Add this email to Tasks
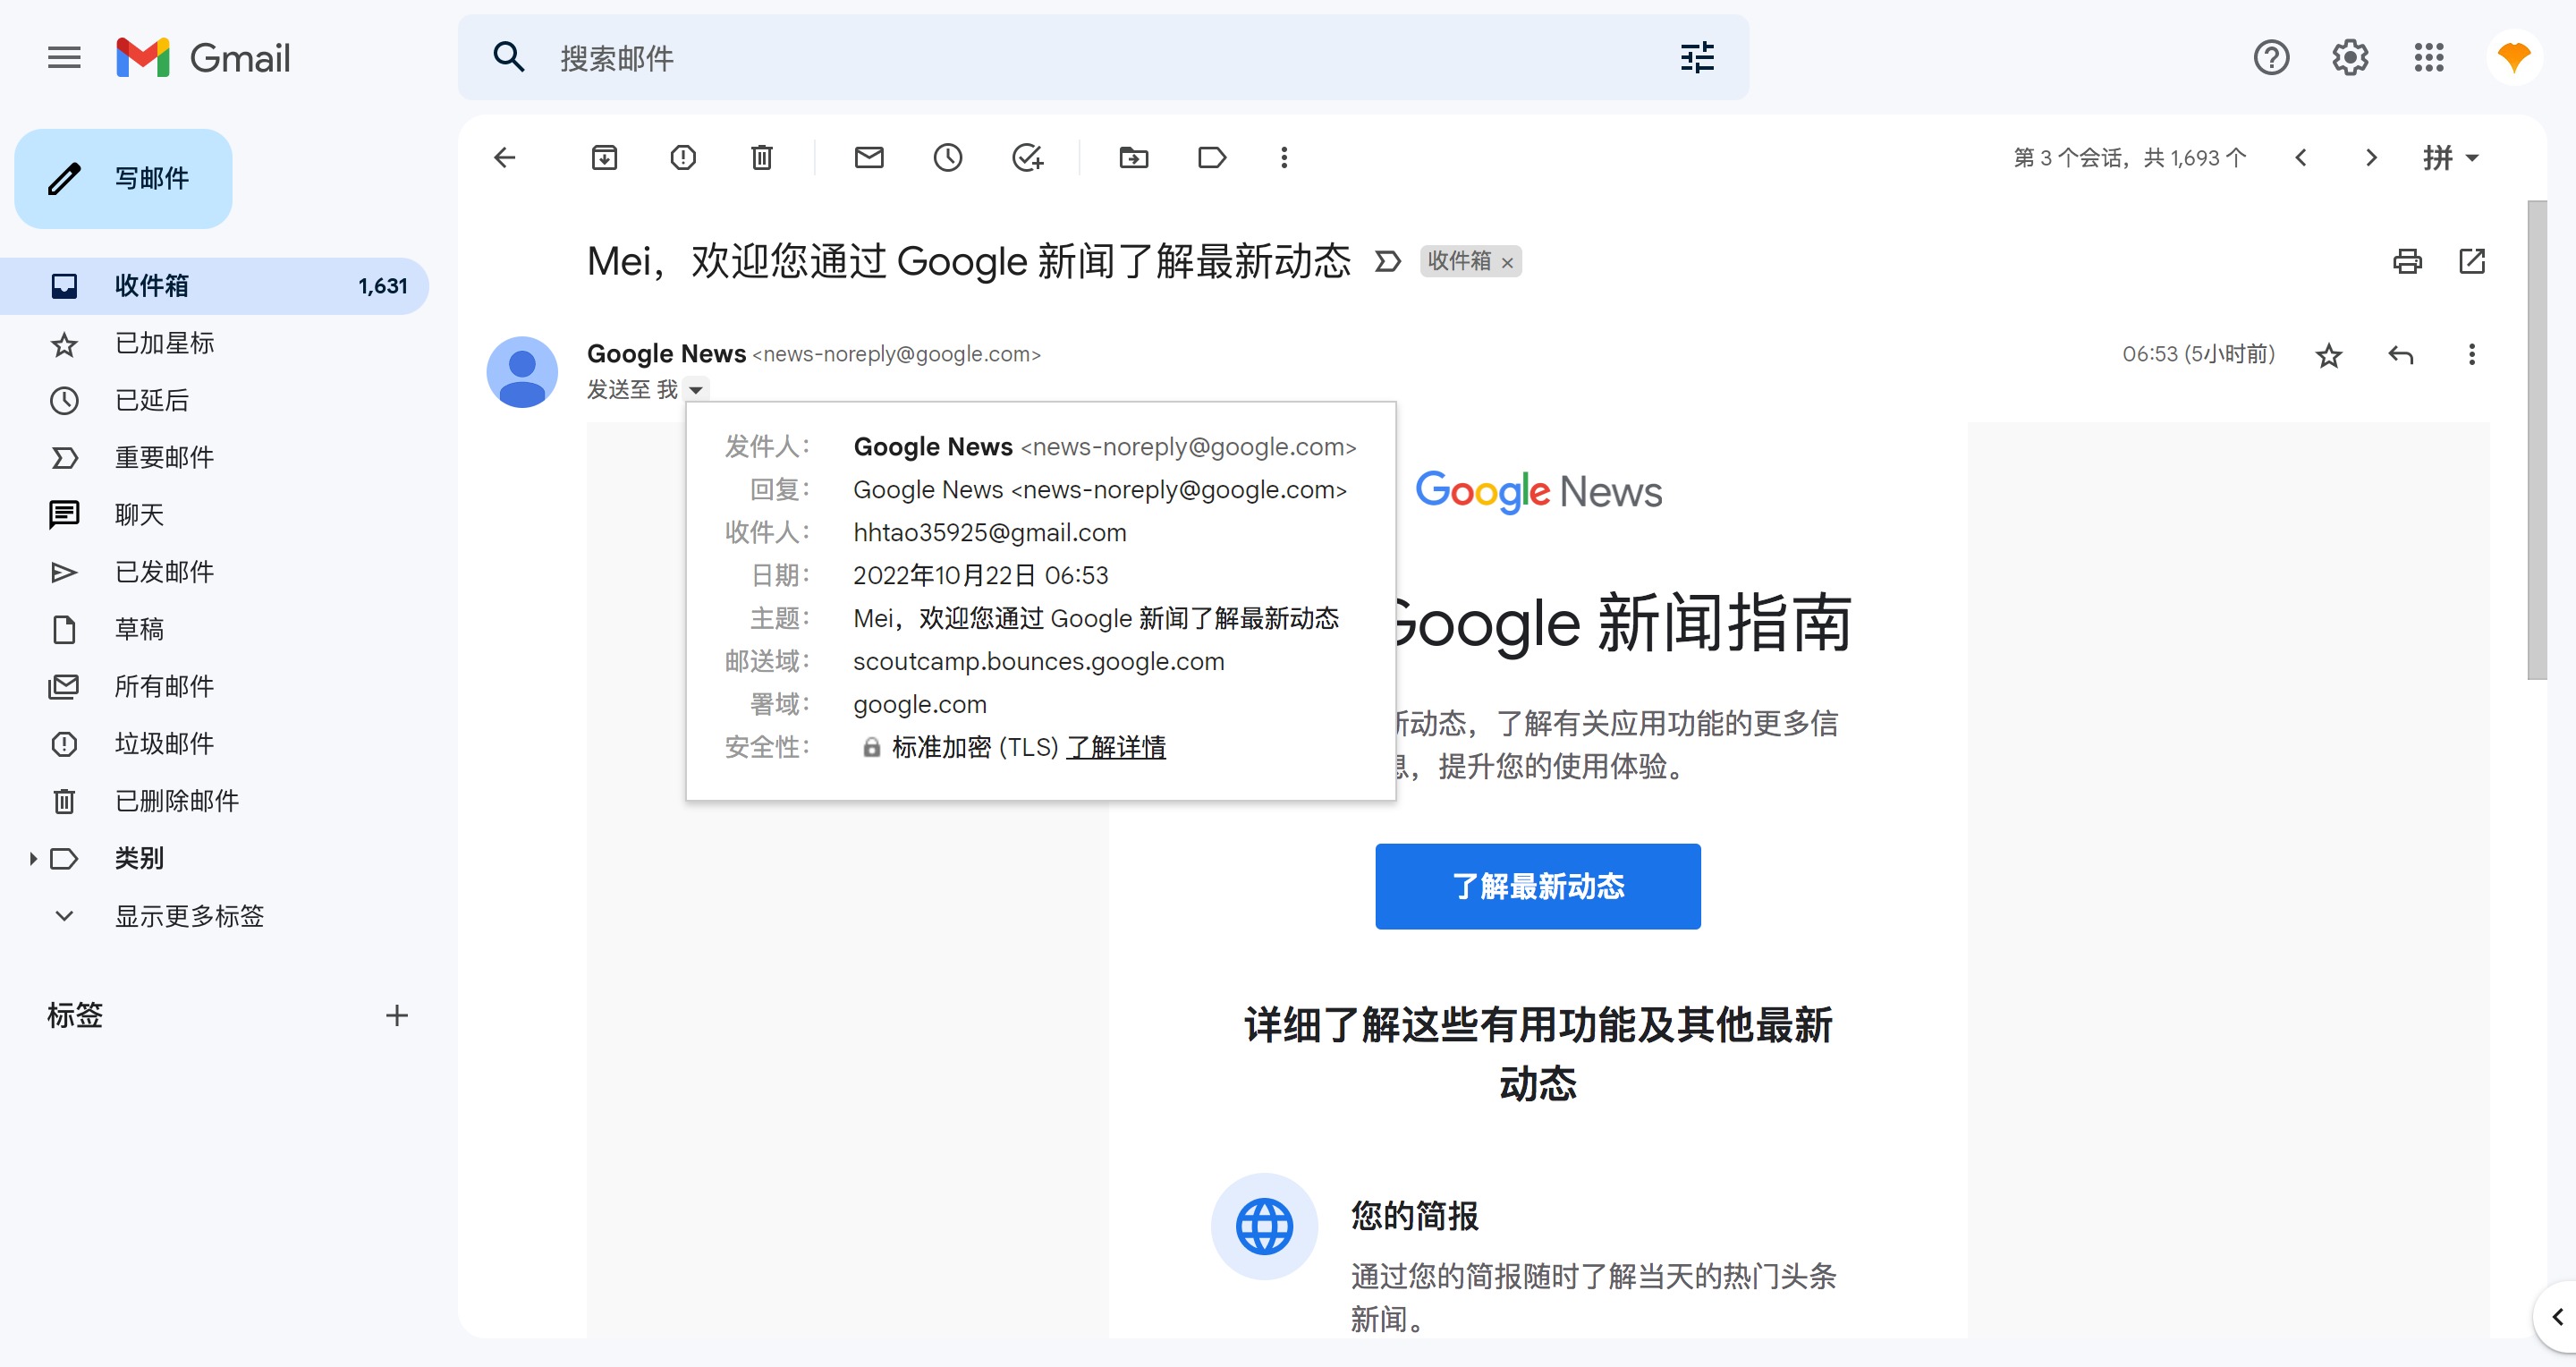 tap(1027, 157)
